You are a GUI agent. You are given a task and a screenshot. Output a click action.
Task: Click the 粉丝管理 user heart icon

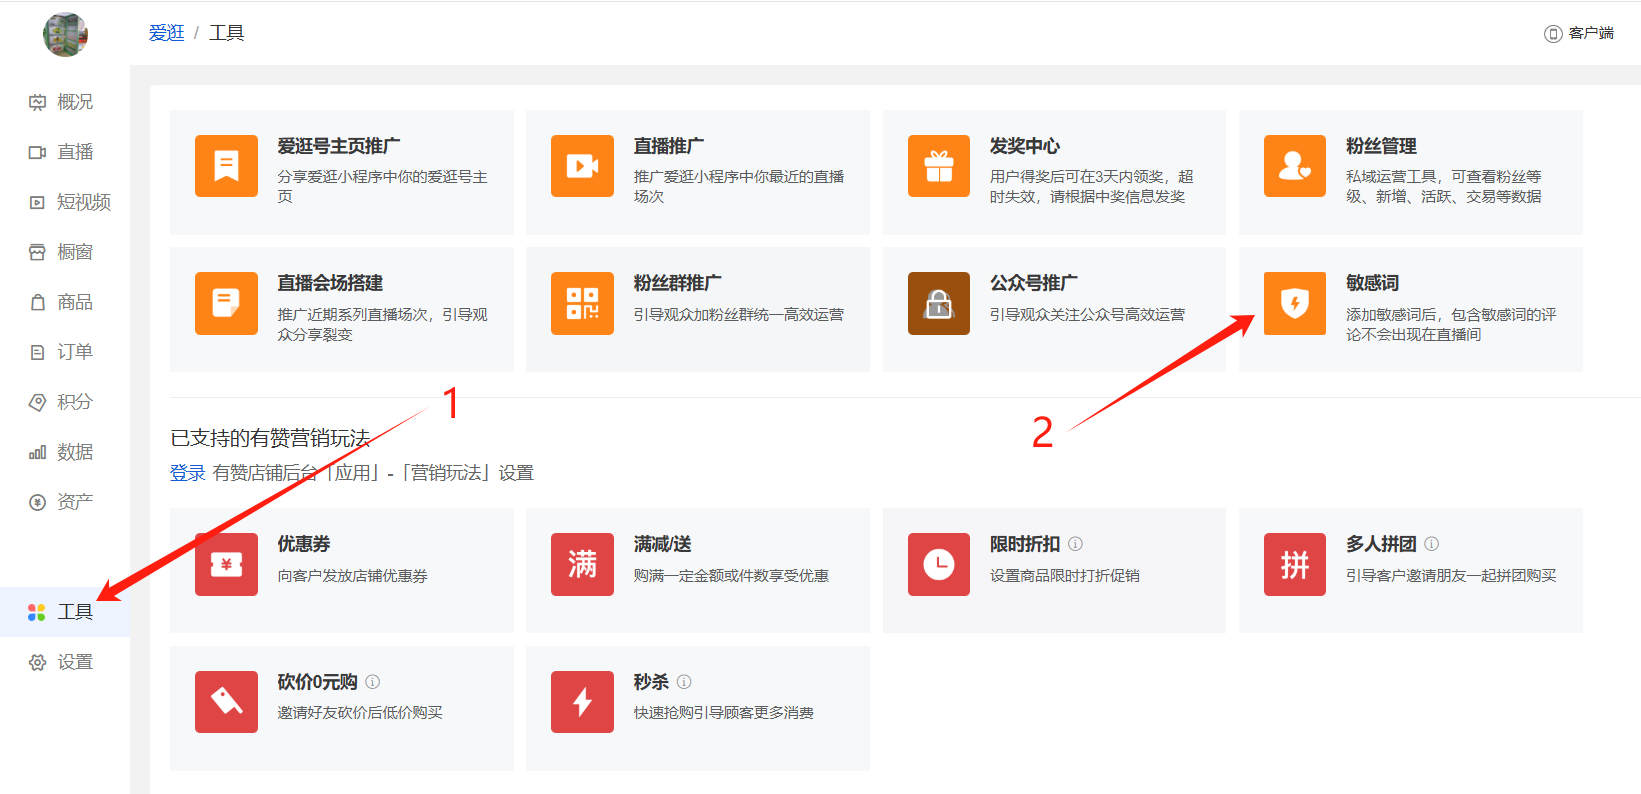pos(1295,166)
